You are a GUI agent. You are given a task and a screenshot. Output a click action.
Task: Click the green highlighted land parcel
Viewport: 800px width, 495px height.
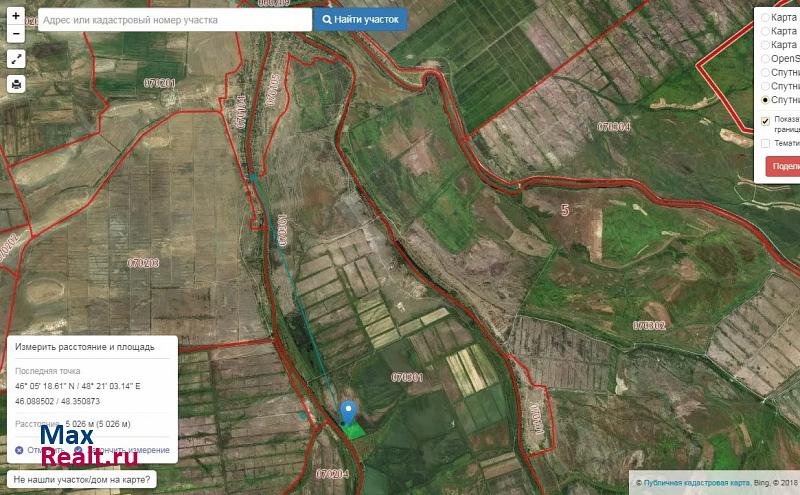coord(352,429)
